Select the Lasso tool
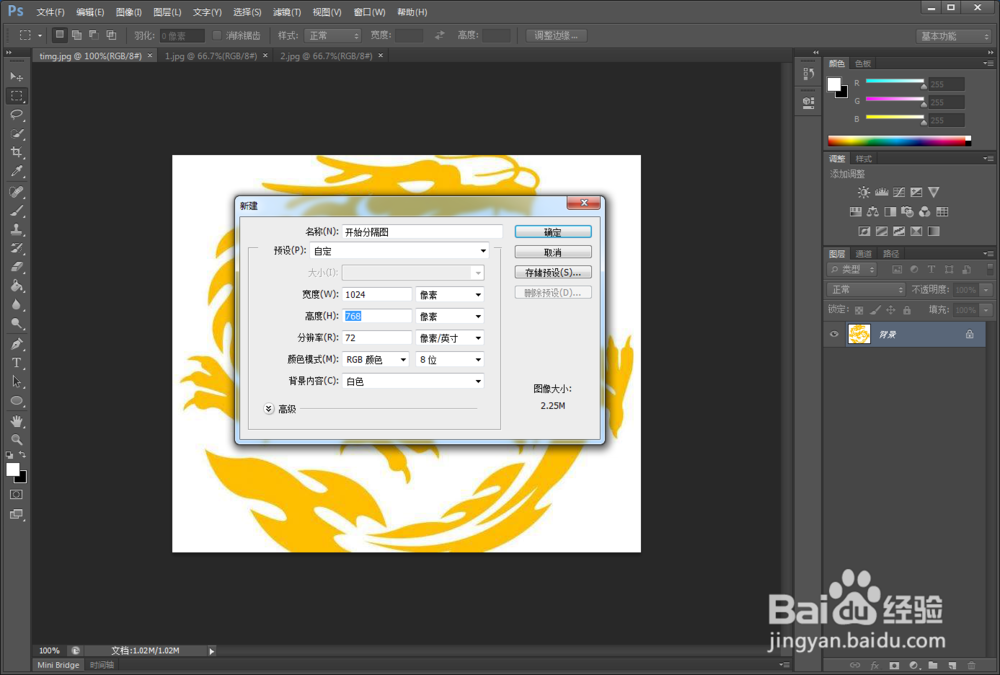 tap(16, 115)
